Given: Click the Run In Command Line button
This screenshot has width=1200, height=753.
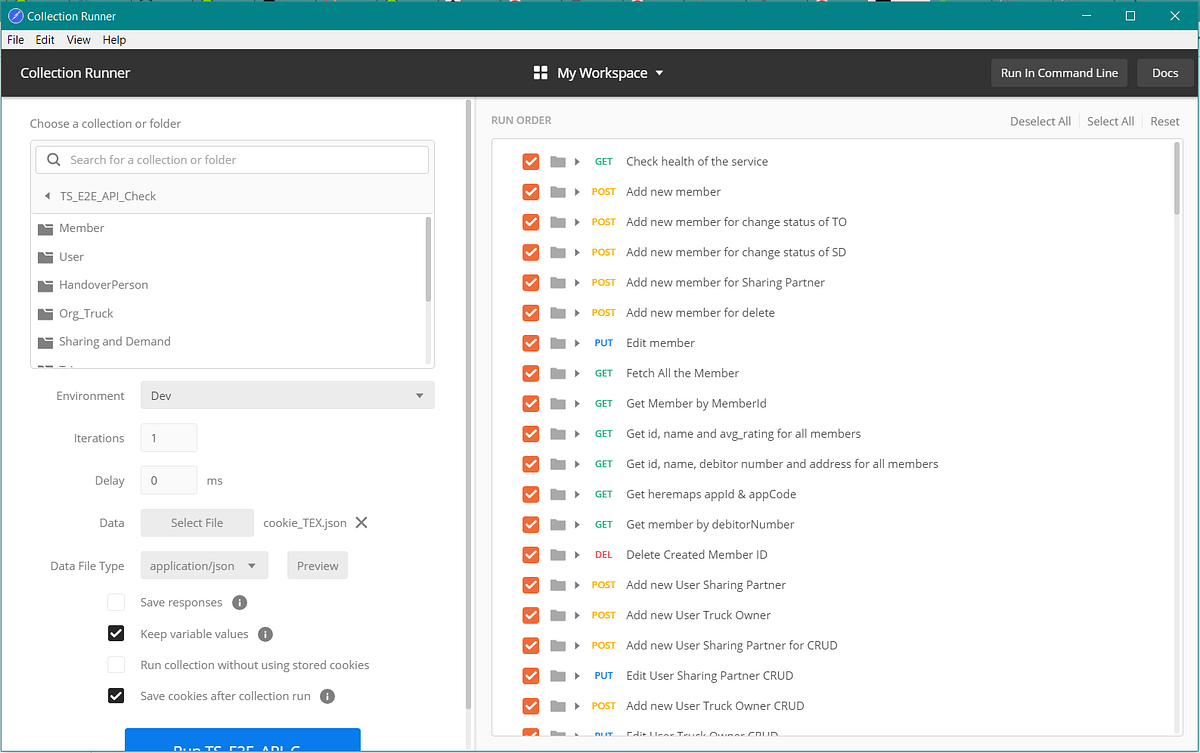Looking at the screenshot, I should 1058,72.
